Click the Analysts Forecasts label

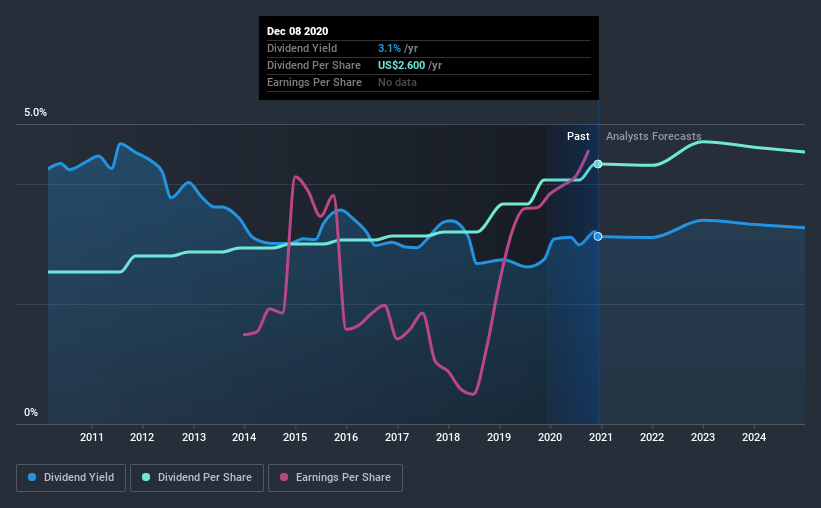653,136
